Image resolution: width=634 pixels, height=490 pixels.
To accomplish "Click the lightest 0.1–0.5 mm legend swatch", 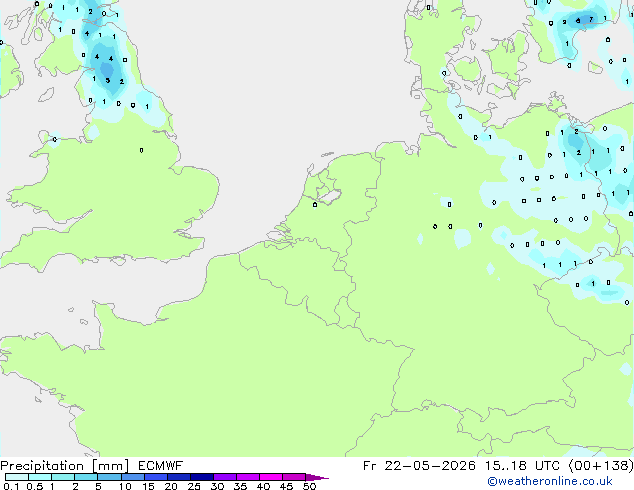I will pos(17,477).
